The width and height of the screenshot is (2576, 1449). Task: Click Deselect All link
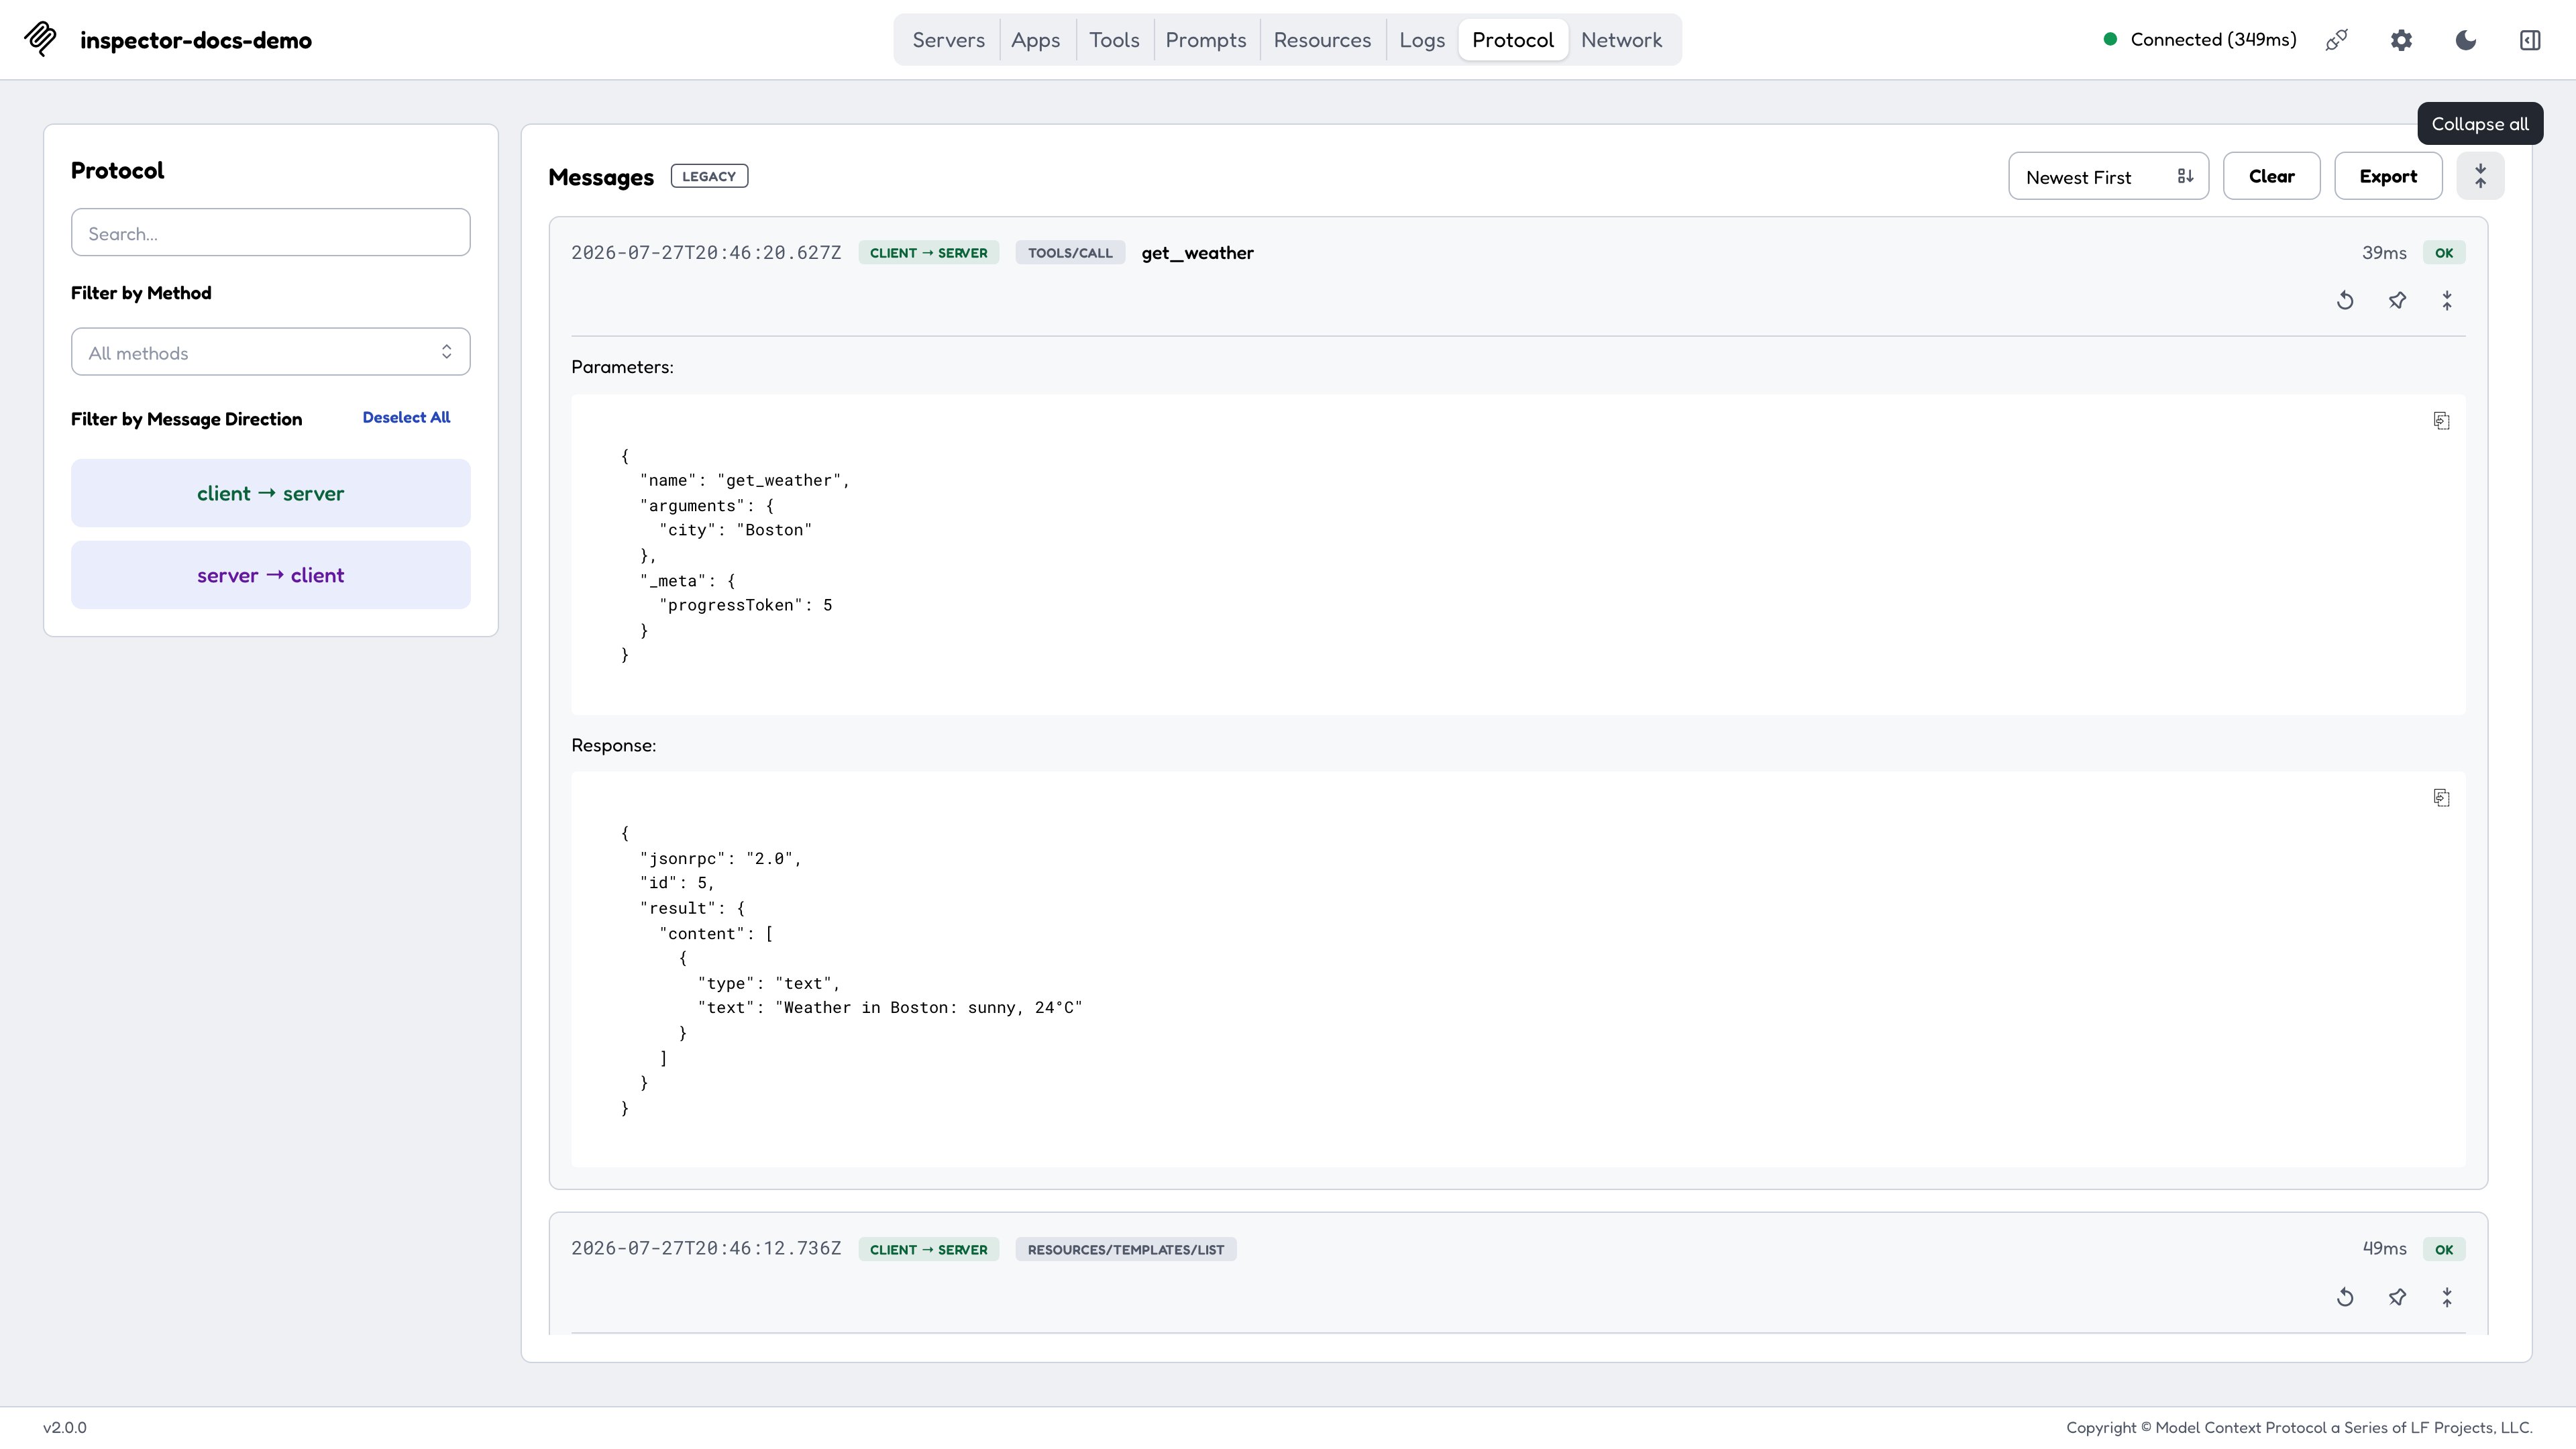point(406,417)
